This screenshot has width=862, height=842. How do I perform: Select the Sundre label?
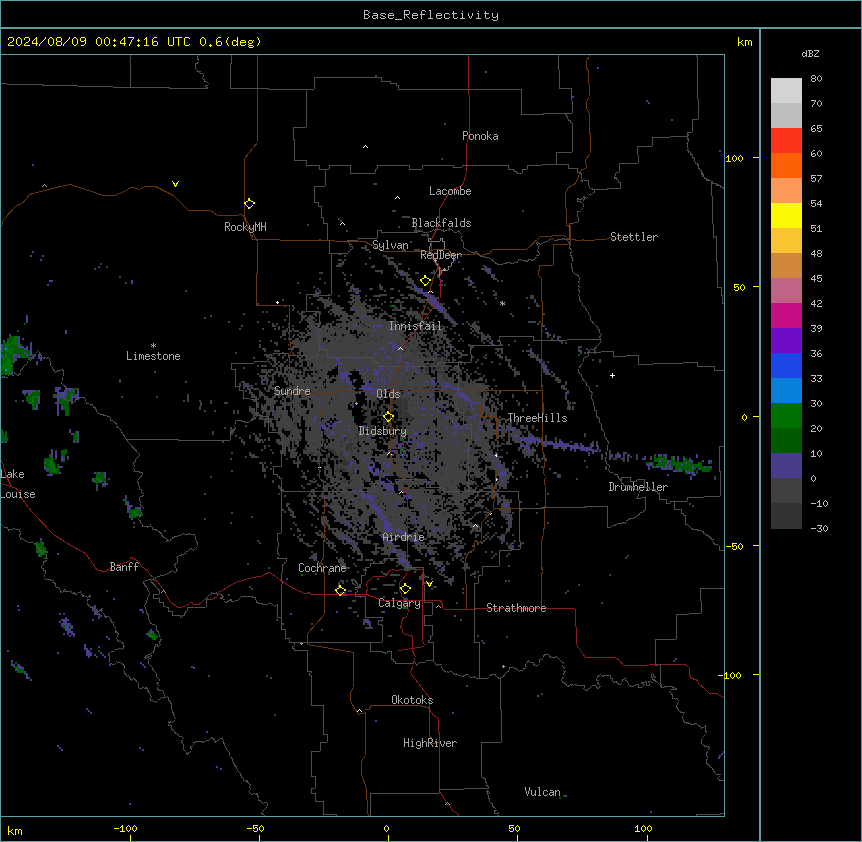coord(292,391)
